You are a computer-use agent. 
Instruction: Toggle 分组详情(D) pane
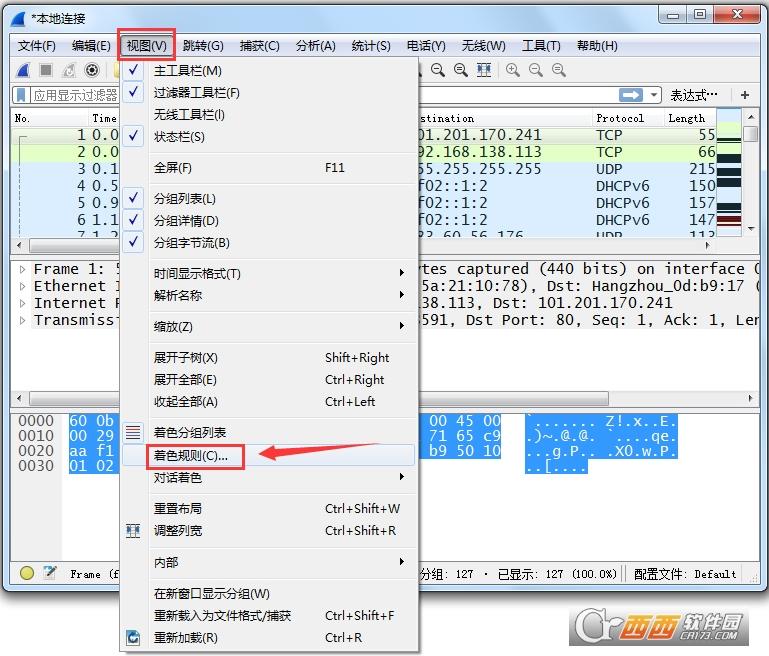click(x=269, y=221)
